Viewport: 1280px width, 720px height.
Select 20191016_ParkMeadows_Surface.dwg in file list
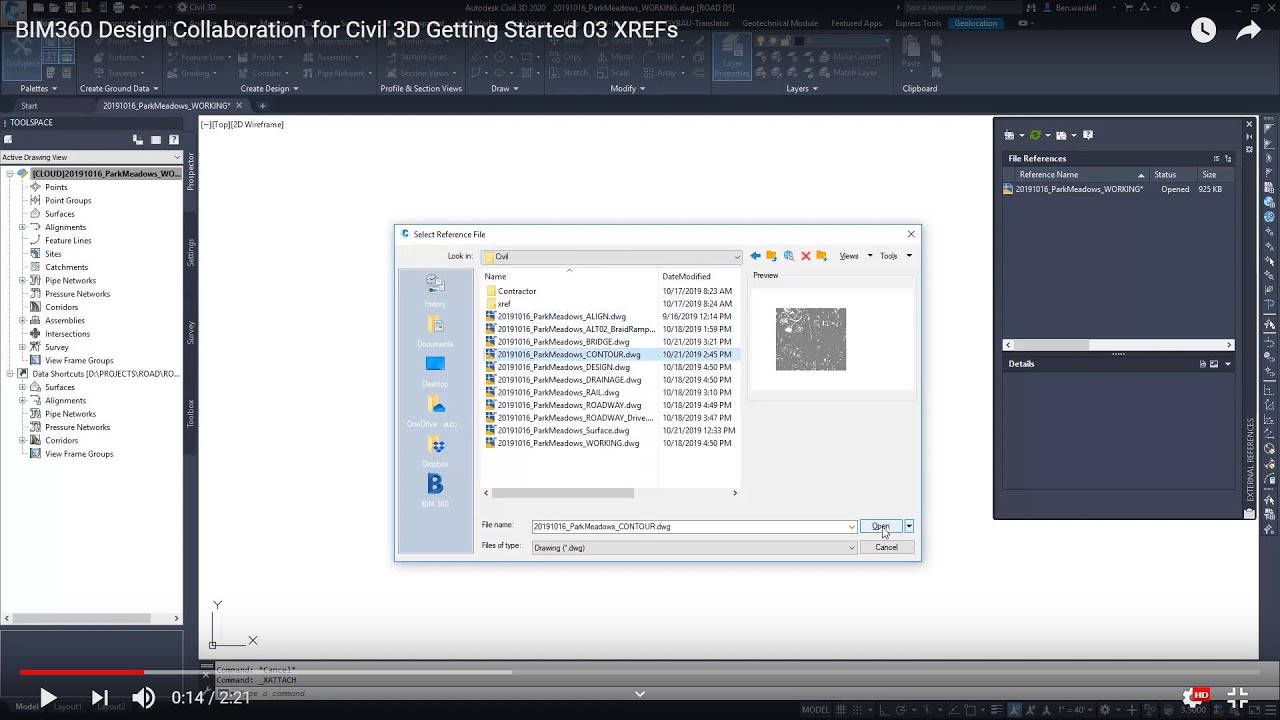pyautogui.click(x=563, y=431)
